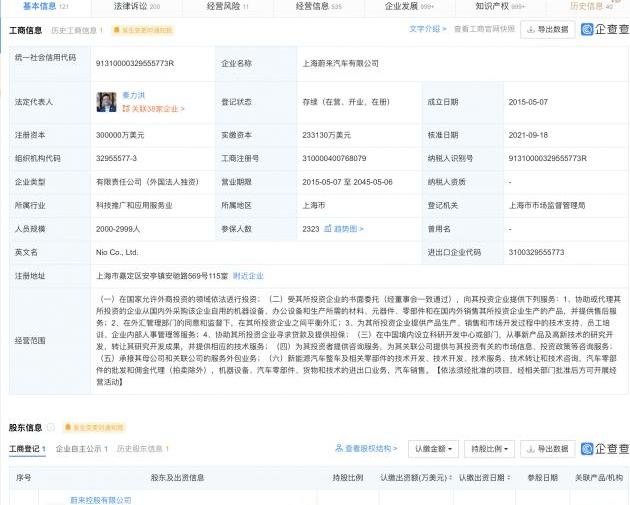Click the 企查查 logo in 工商信息 header
This screenshot has width=630, height=505.
[605, 29]
